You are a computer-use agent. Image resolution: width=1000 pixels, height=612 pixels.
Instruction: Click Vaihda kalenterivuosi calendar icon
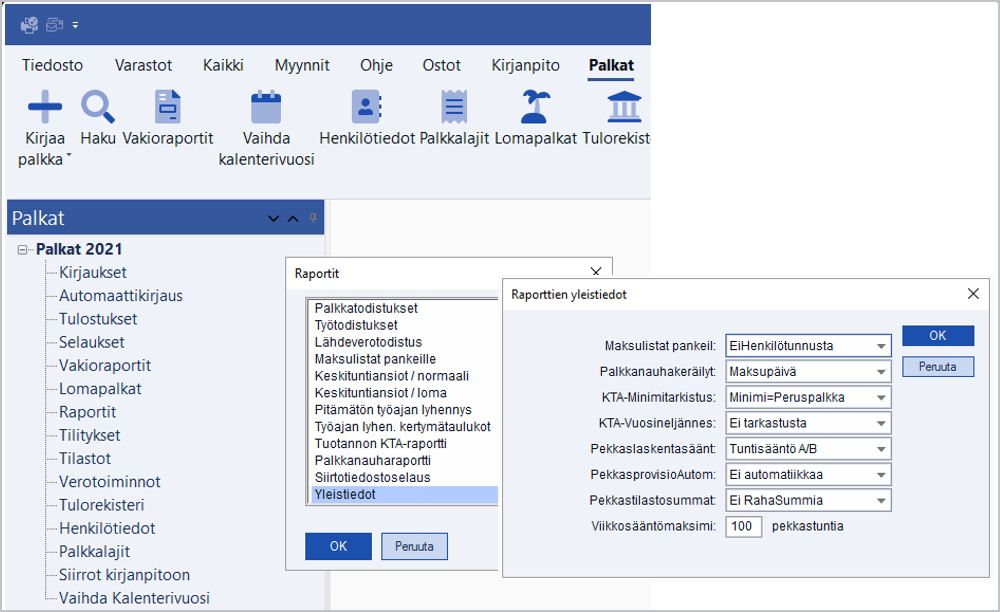[266, 106]
